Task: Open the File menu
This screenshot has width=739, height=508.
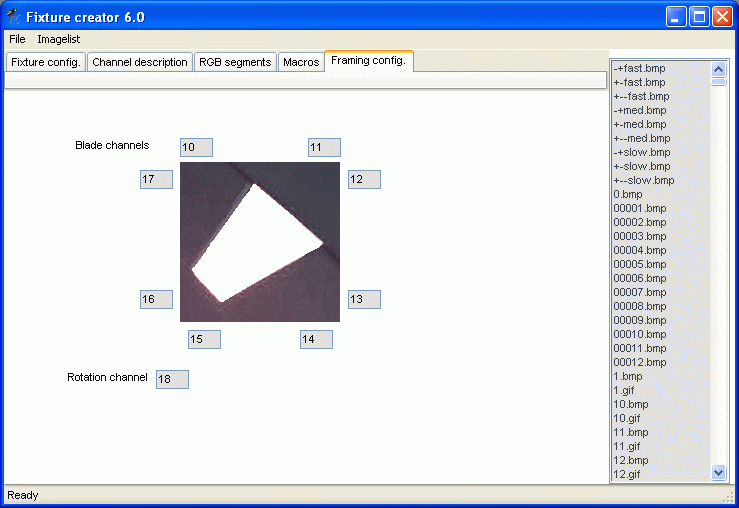Action: click(x=17, y=39)
